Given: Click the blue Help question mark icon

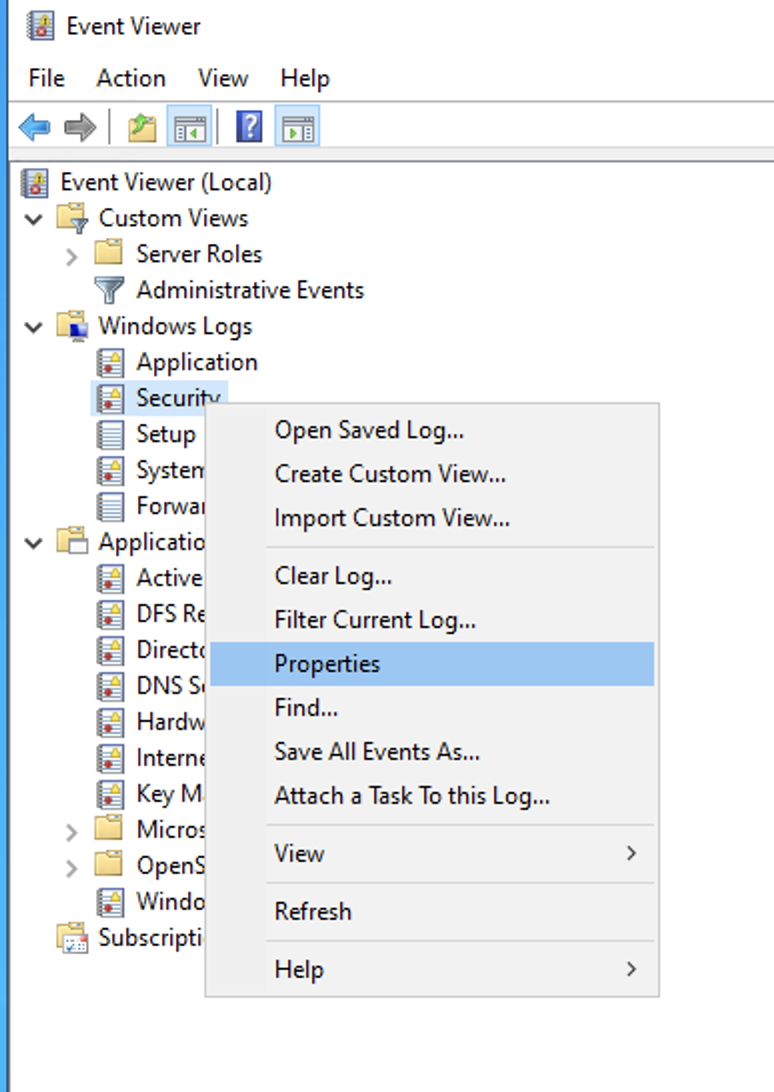Looking at the screenshot, I should click(x=249, y=127).
